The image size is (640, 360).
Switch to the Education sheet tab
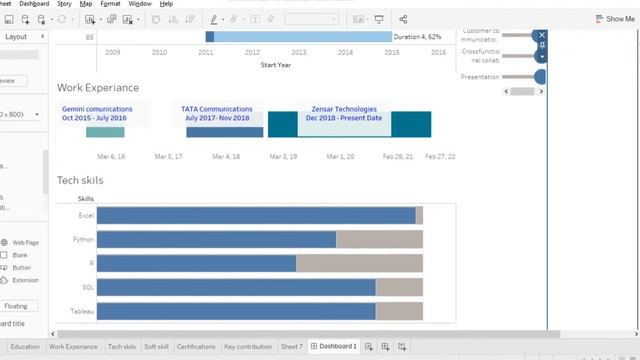pos(25,347)
